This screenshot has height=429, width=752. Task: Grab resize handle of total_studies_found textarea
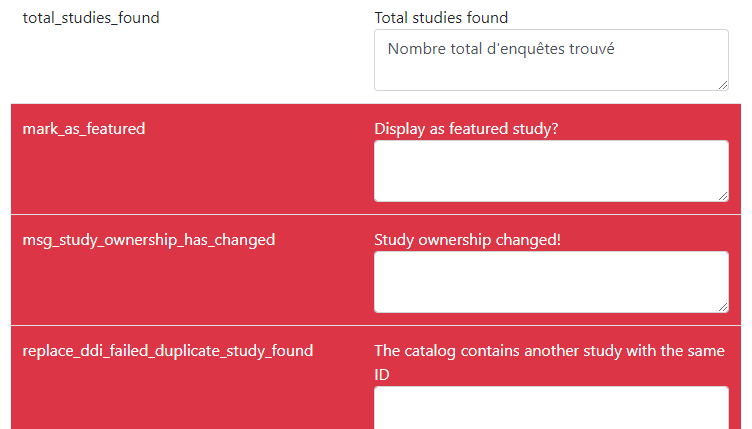point(723,85)
